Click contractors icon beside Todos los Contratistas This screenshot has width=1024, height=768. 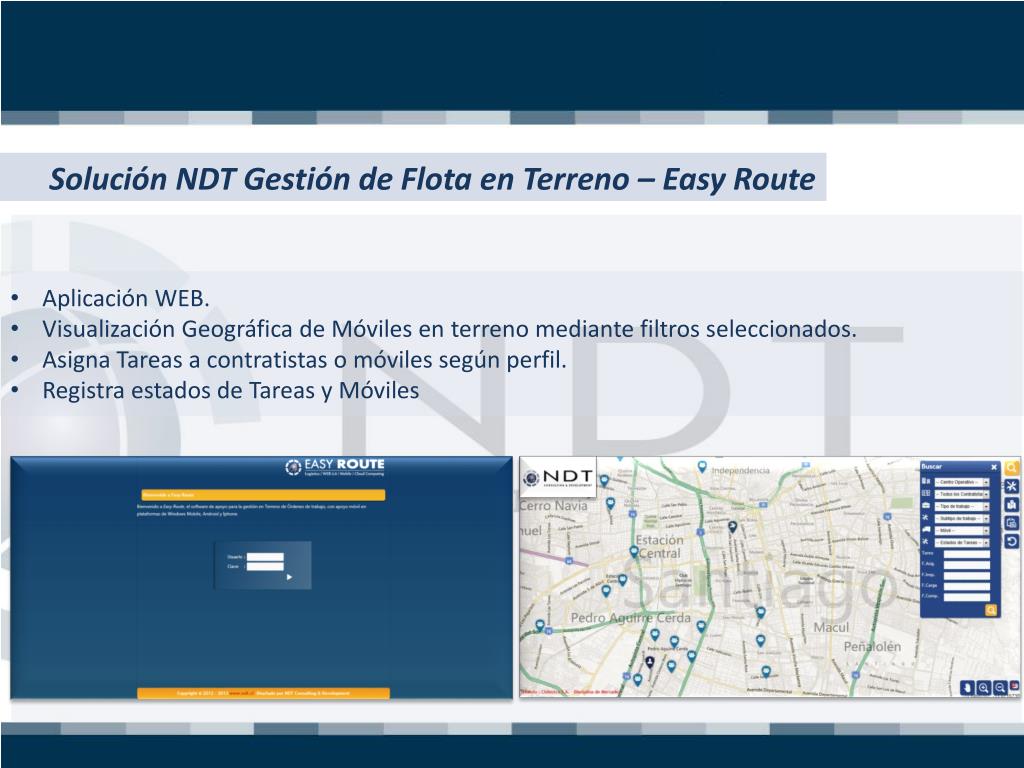(x=926, y=493)
